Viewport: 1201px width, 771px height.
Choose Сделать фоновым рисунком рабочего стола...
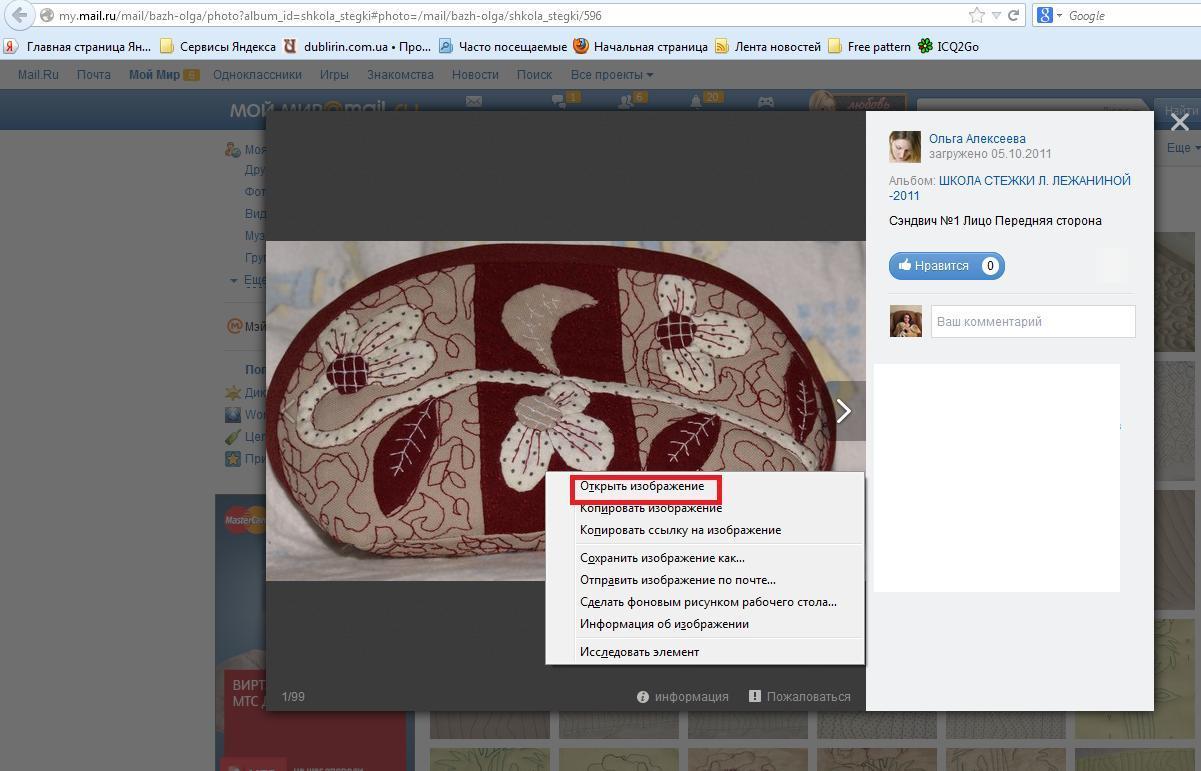[708, 602]
